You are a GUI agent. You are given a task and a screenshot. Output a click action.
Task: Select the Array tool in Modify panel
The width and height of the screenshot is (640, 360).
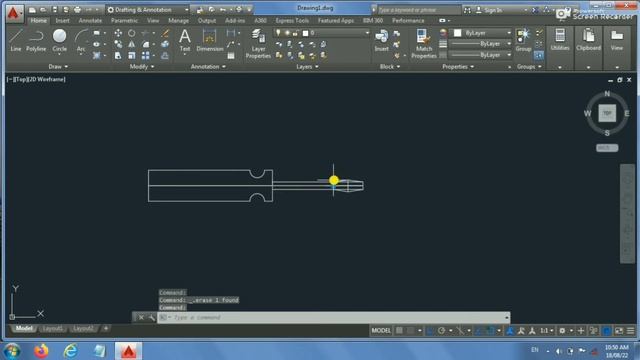145,55
